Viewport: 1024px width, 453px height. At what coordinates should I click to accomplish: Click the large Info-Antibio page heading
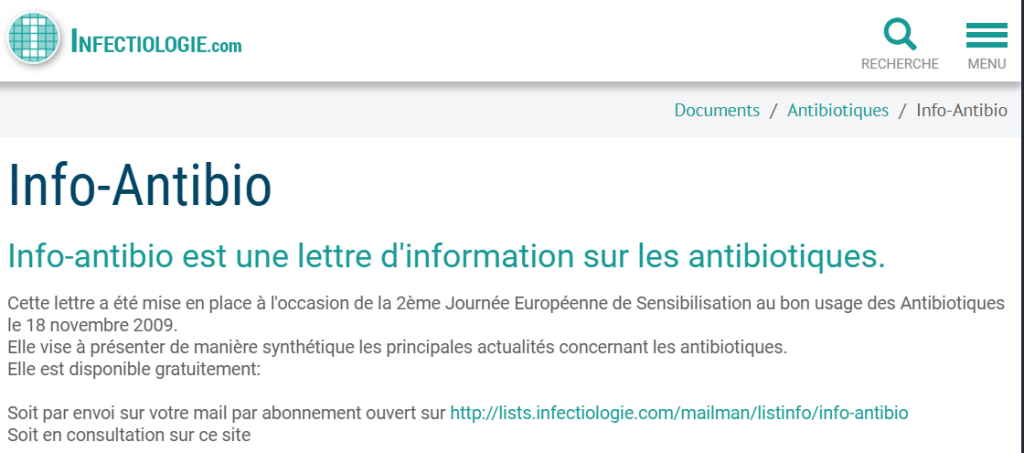coord(140,186)
